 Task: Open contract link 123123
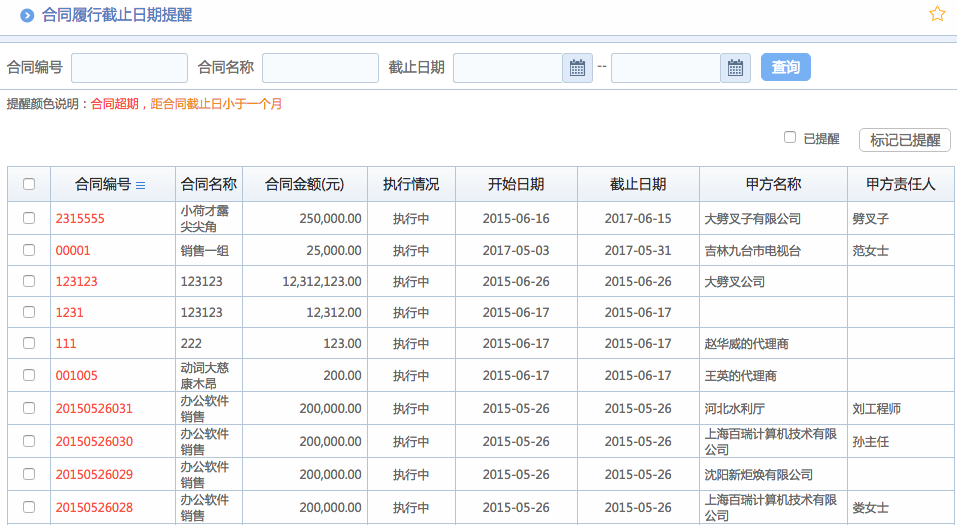click(77, 282)
